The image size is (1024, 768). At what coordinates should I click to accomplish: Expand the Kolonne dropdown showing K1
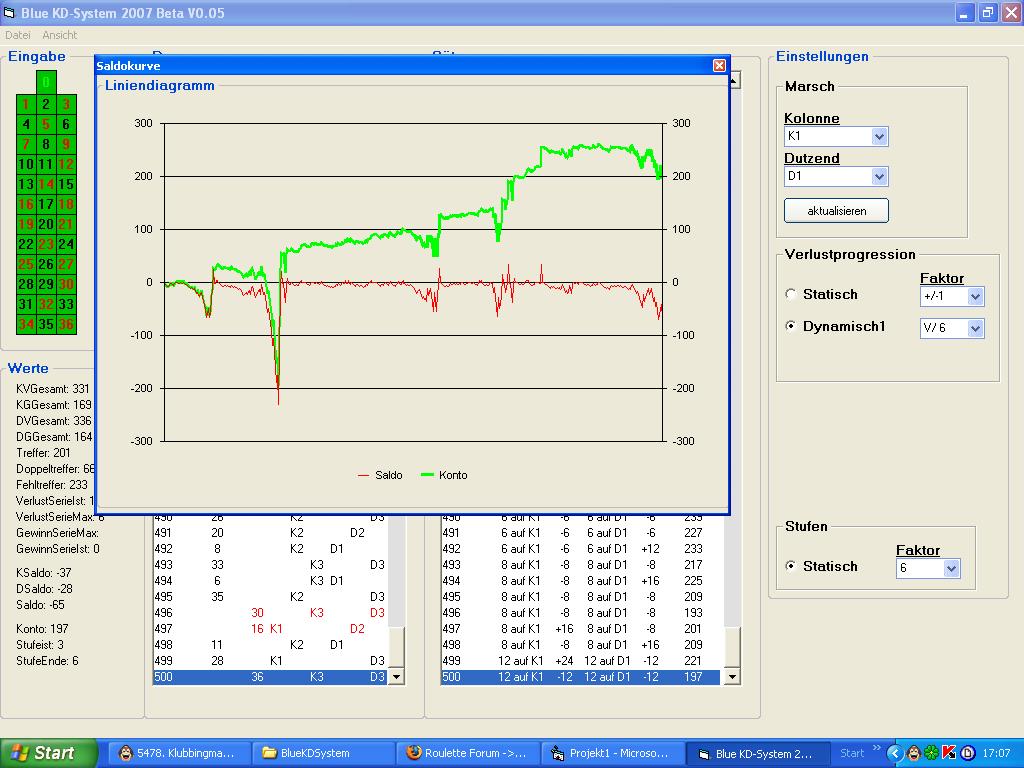(x=879, y=136)
